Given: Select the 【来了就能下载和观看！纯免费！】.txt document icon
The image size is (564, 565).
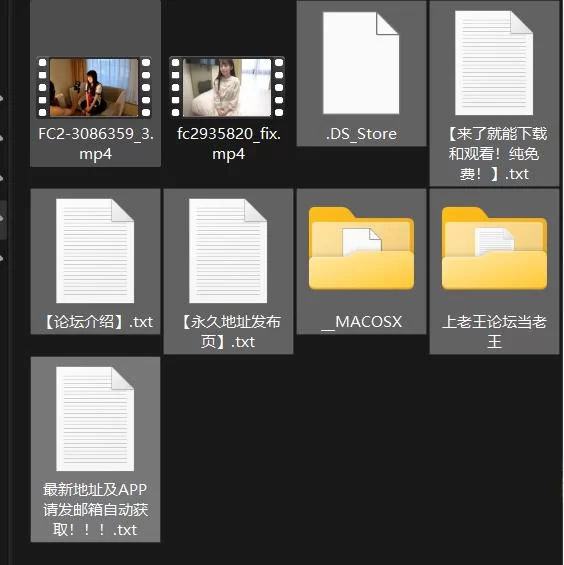Looking at the screenshot, I should click(494, 63).
